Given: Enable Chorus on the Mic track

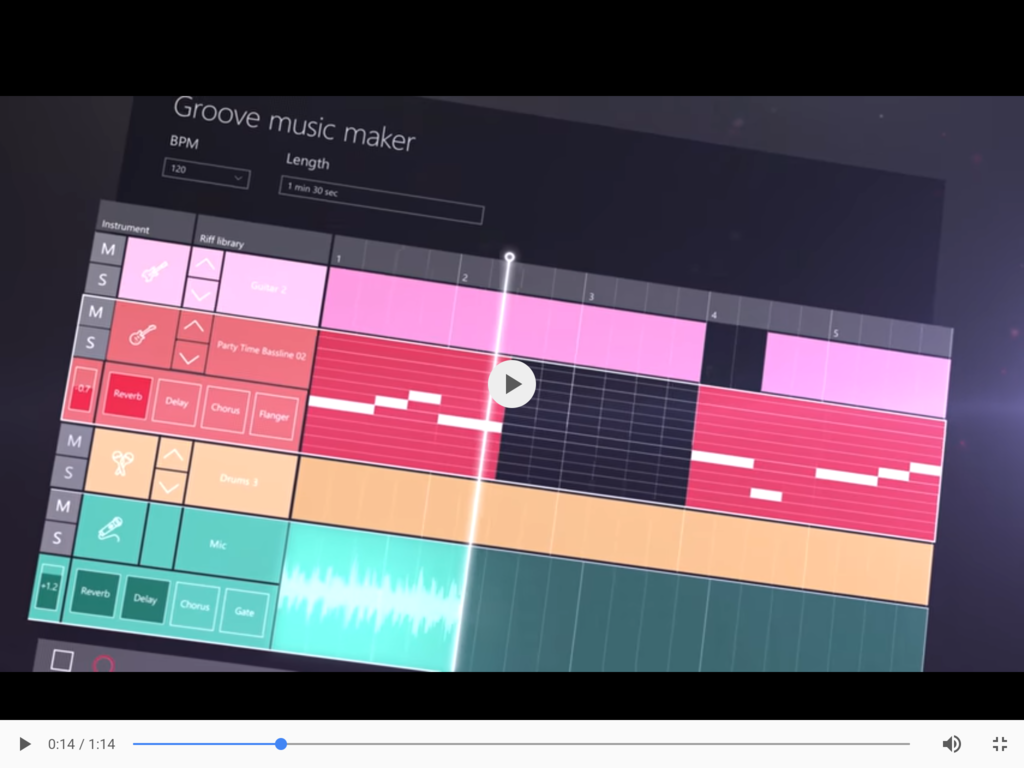Looking at the screenshot, I should click(x=195, y=605).
